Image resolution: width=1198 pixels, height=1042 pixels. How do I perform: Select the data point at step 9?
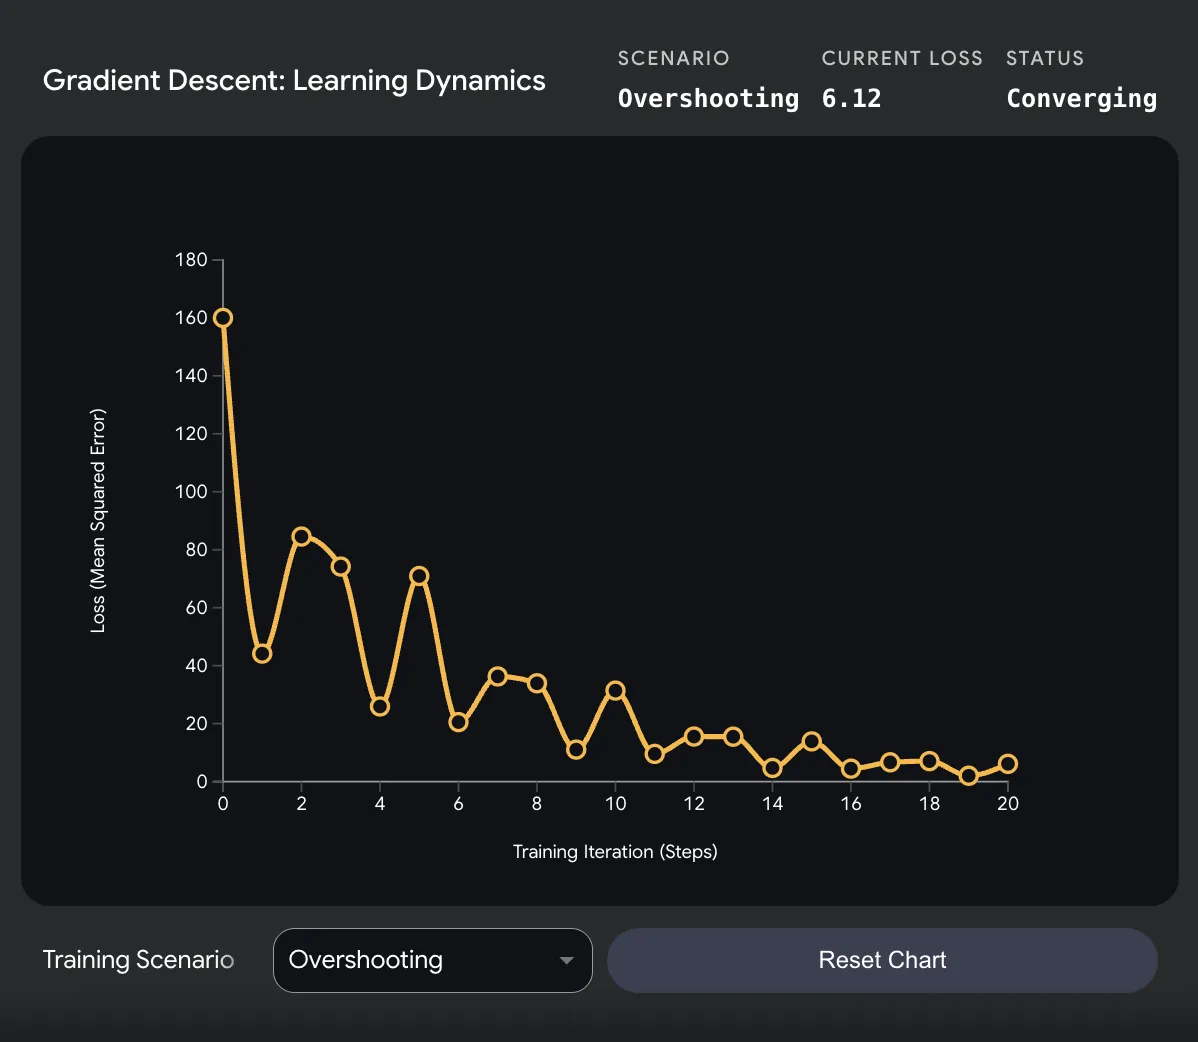576,749
